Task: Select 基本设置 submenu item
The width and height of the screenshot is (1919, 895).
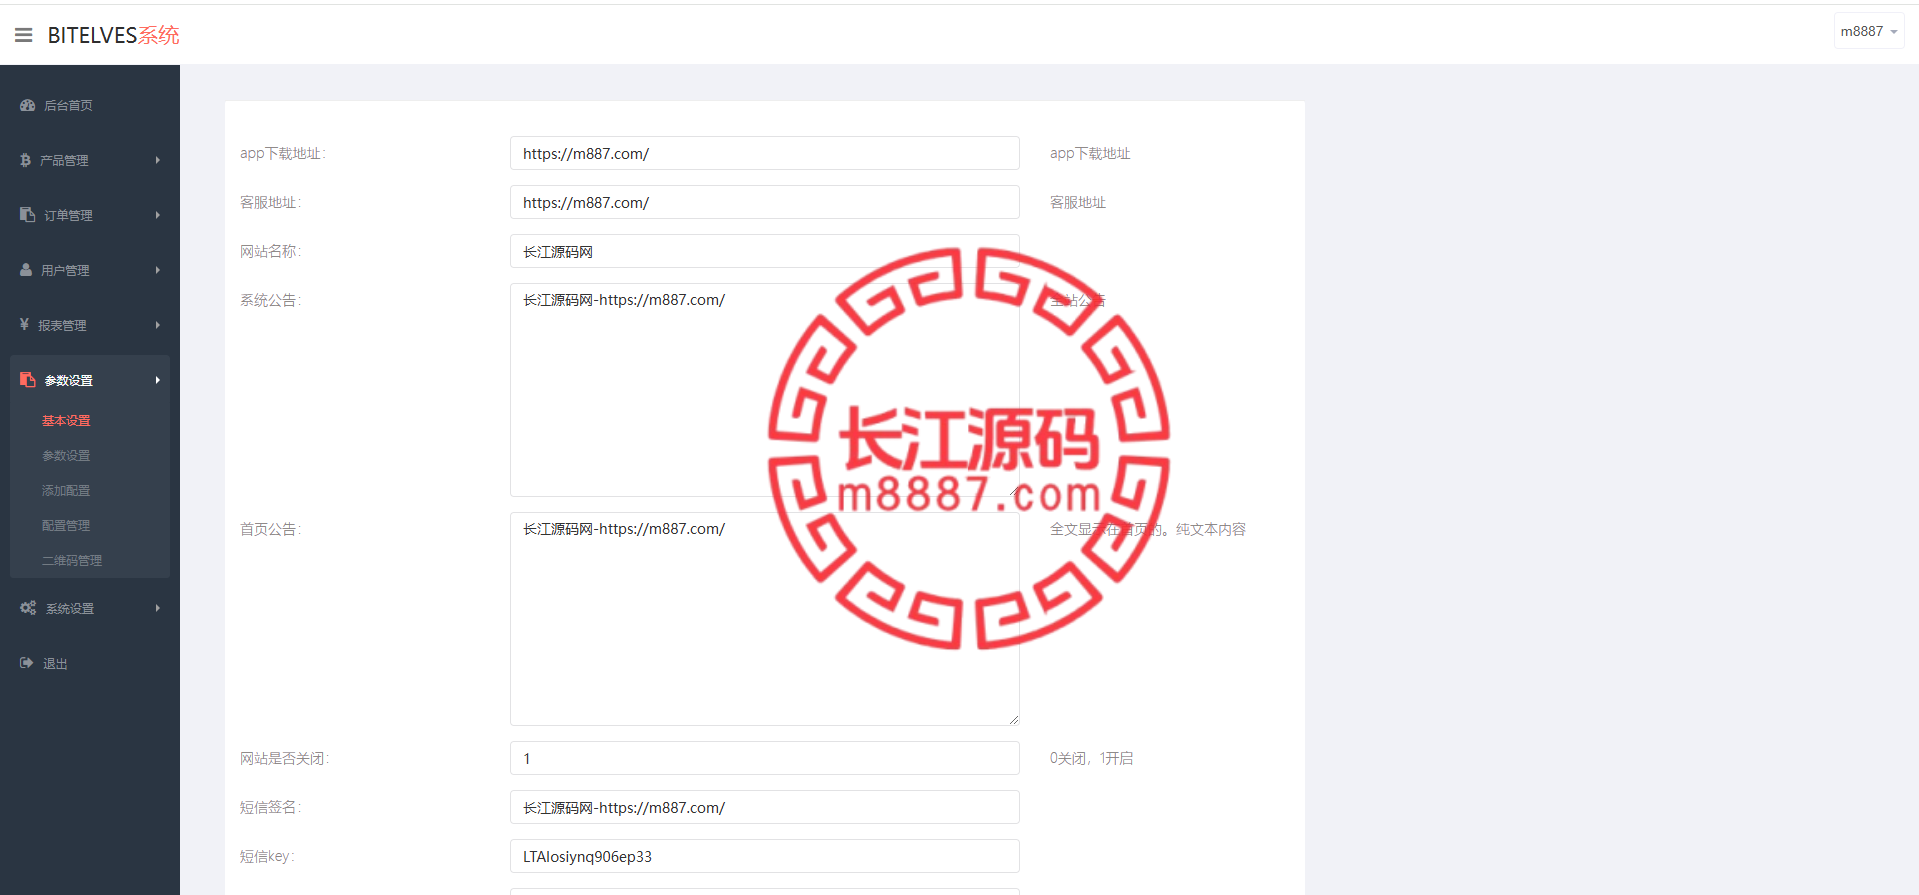Action: 66,421
